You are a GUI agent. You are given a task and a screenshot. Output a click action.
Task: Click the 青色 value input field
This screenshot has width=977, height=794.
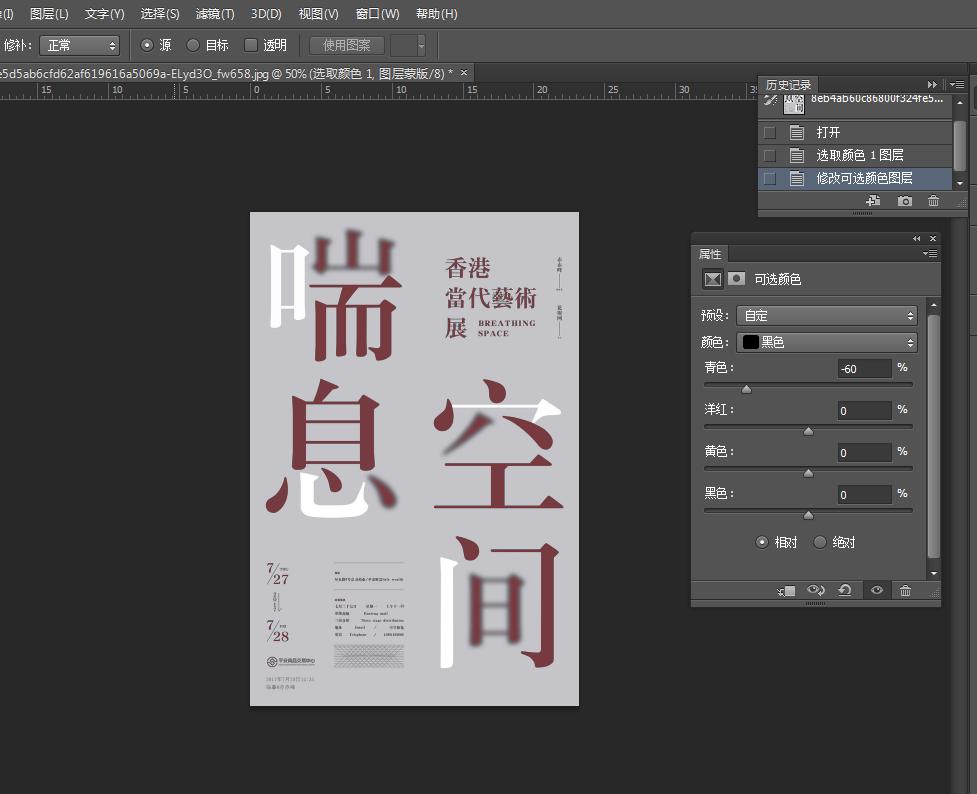[x=867, y=368]
